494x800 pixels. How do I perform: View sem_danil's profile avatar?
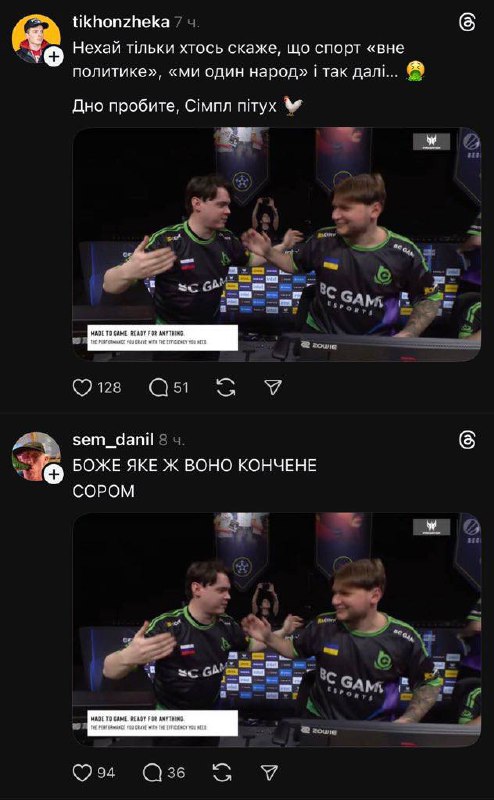click(x=36, y=456)
